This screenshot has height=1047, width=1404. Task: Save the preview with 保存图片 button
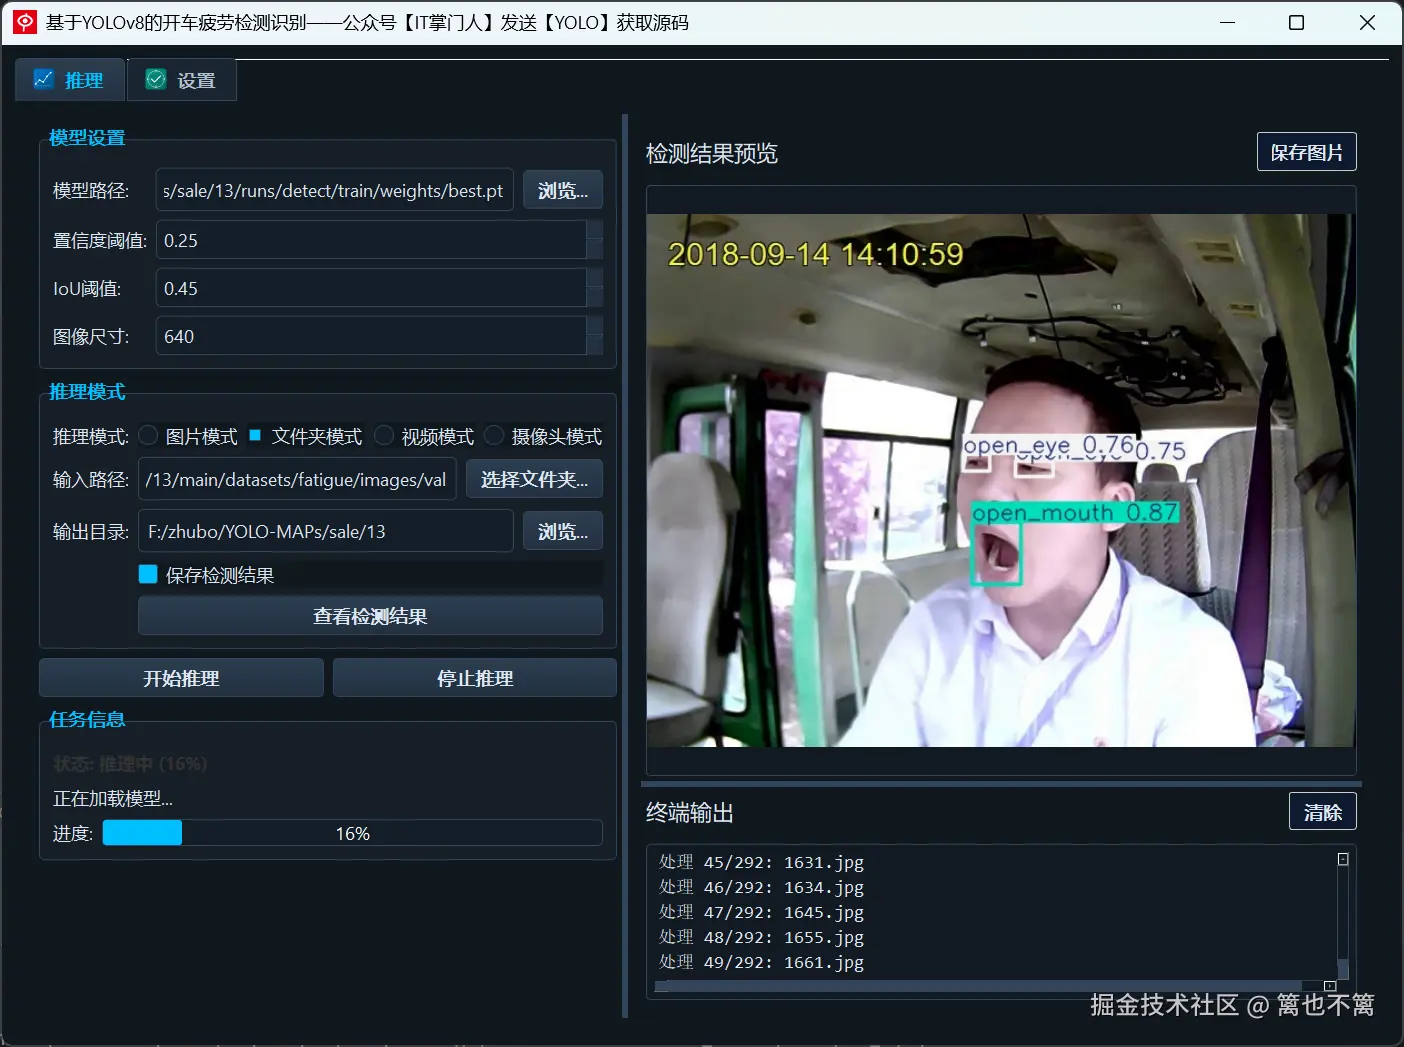[x=1306, y=152]
